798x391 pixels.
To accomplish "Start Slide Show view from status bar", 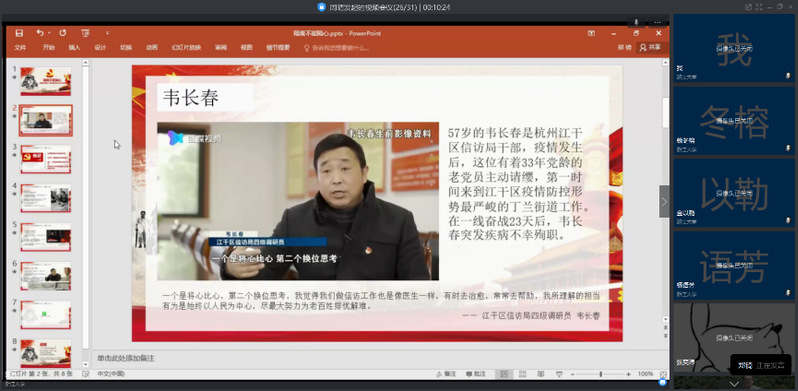I will [x=559, y=374].
